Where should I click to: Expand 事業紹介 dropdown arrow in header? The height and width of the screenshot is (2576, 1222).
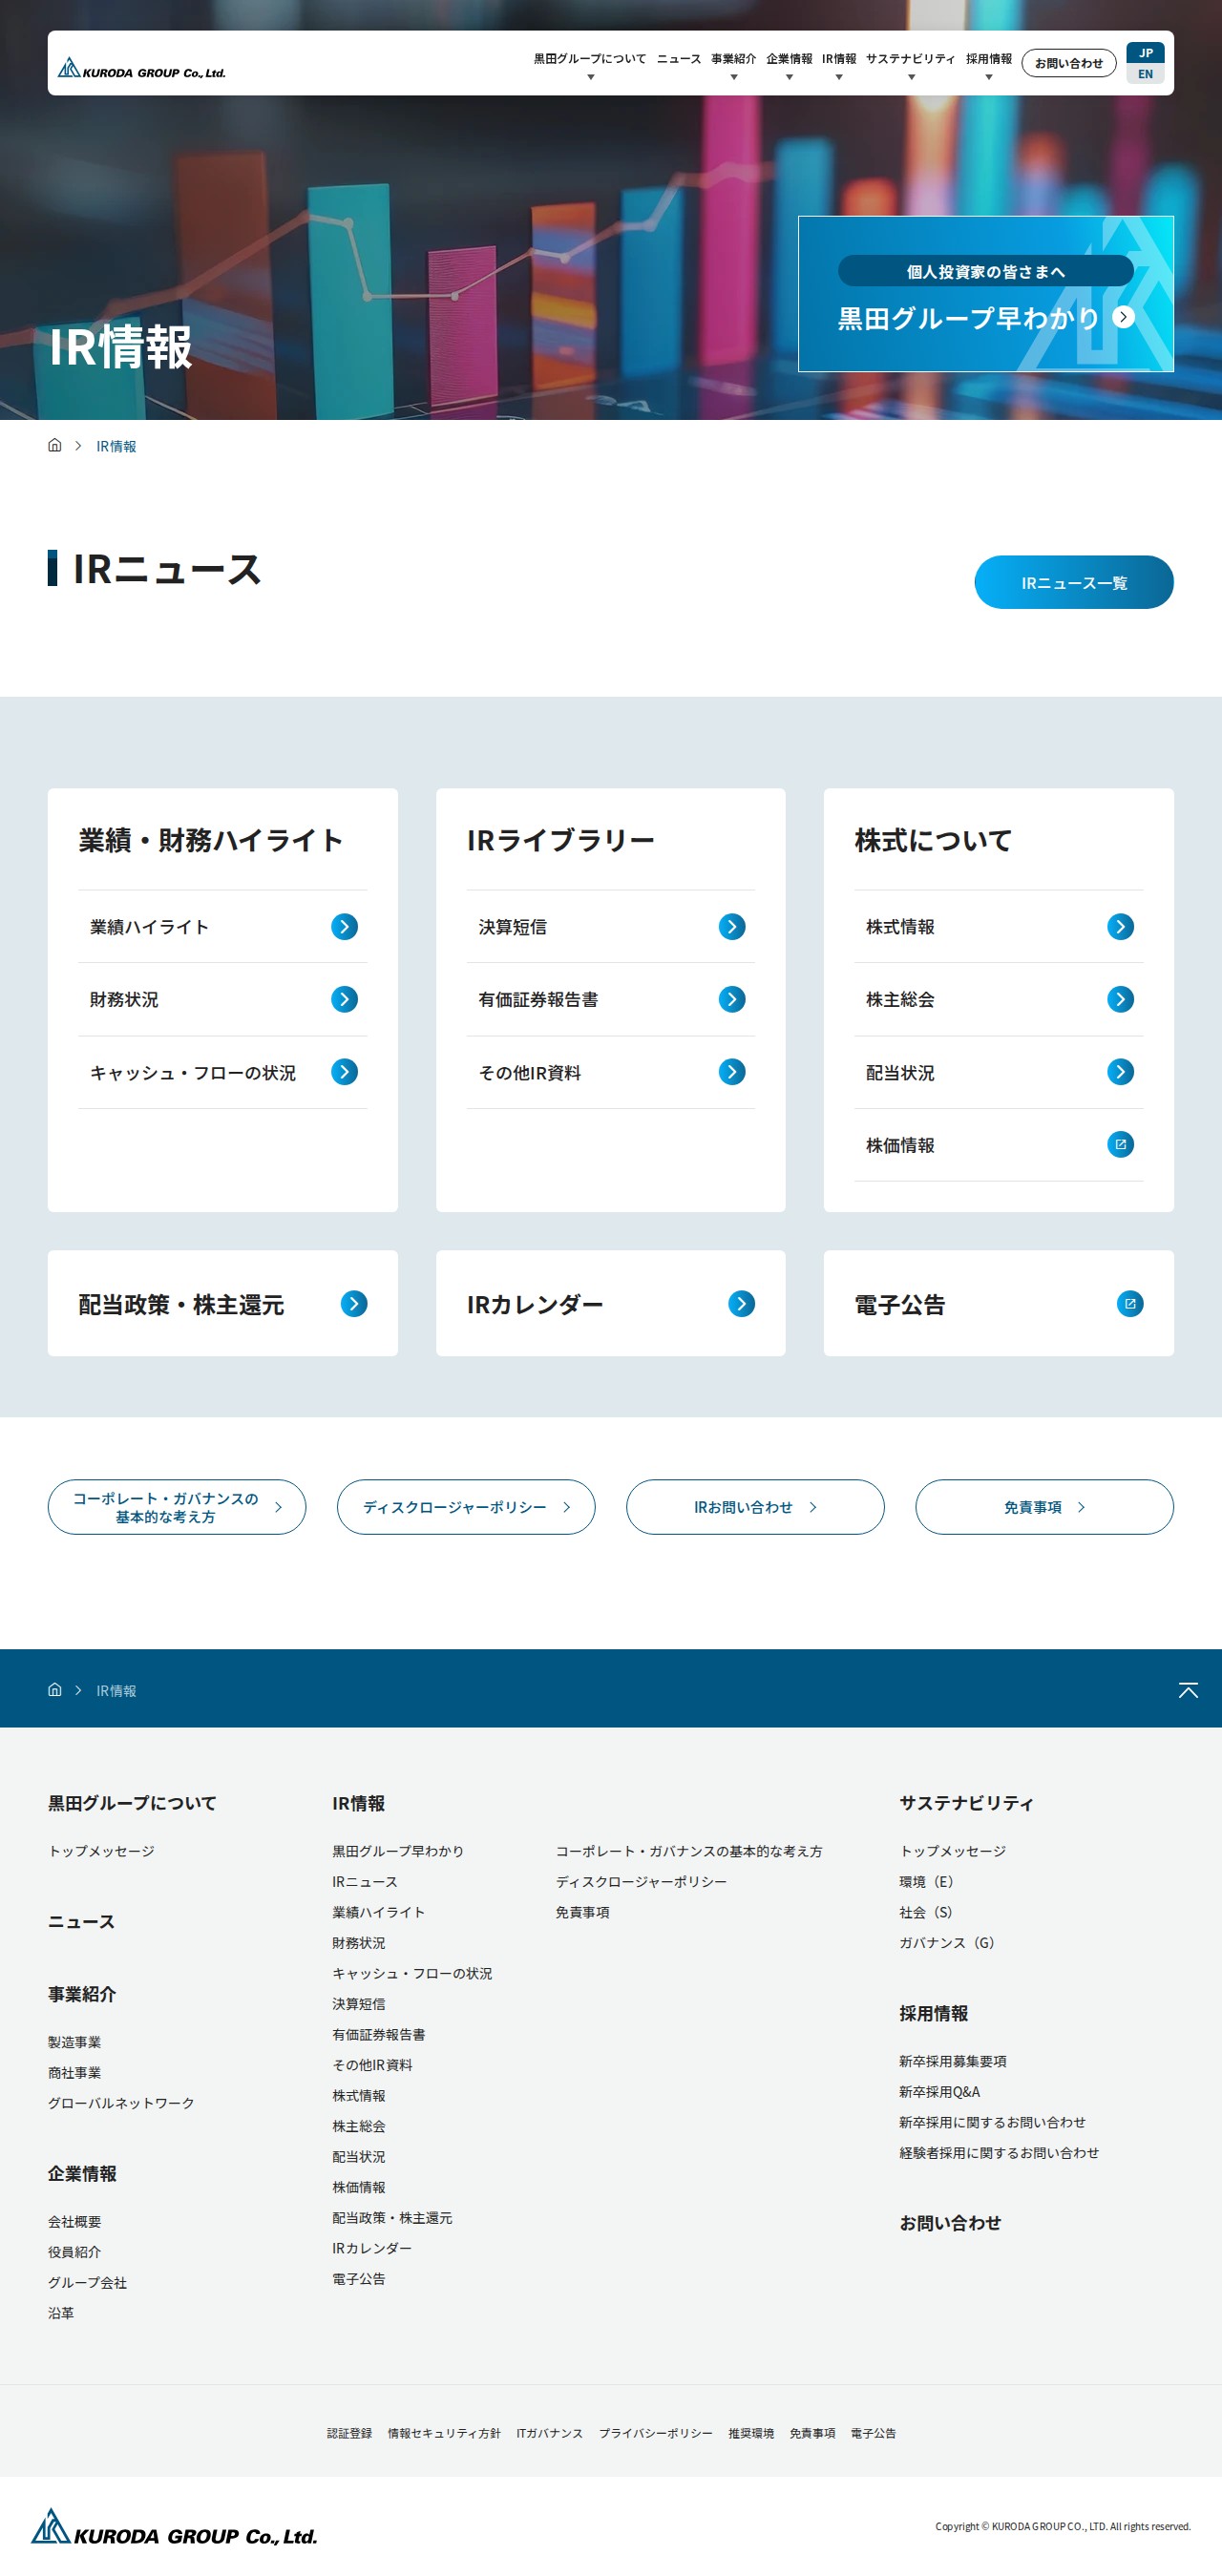coord(733,77)
